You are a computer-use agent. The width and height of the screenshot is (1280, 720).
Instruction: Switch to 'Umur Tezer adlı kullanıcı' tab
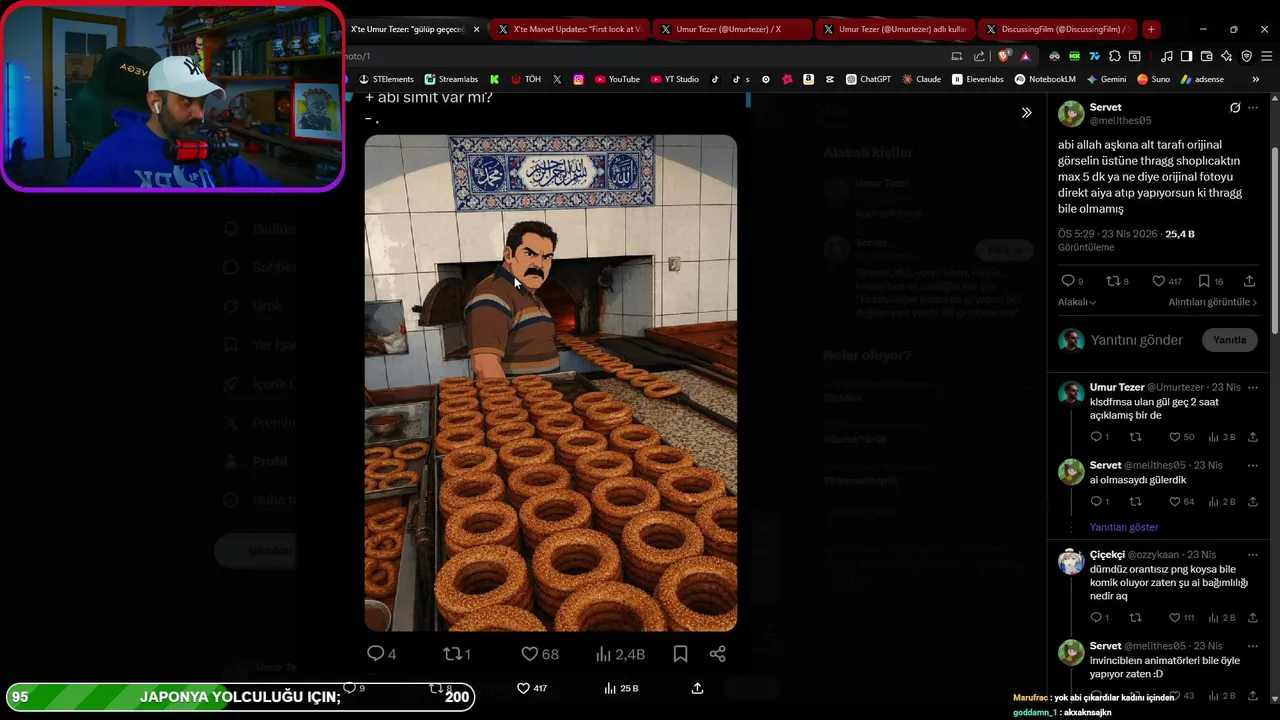(895, 29)
